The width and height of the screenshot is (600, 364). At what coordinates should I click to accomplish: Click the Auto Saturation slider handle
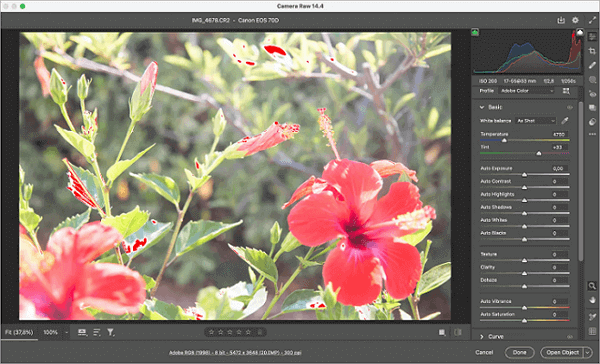click(525, 320)
